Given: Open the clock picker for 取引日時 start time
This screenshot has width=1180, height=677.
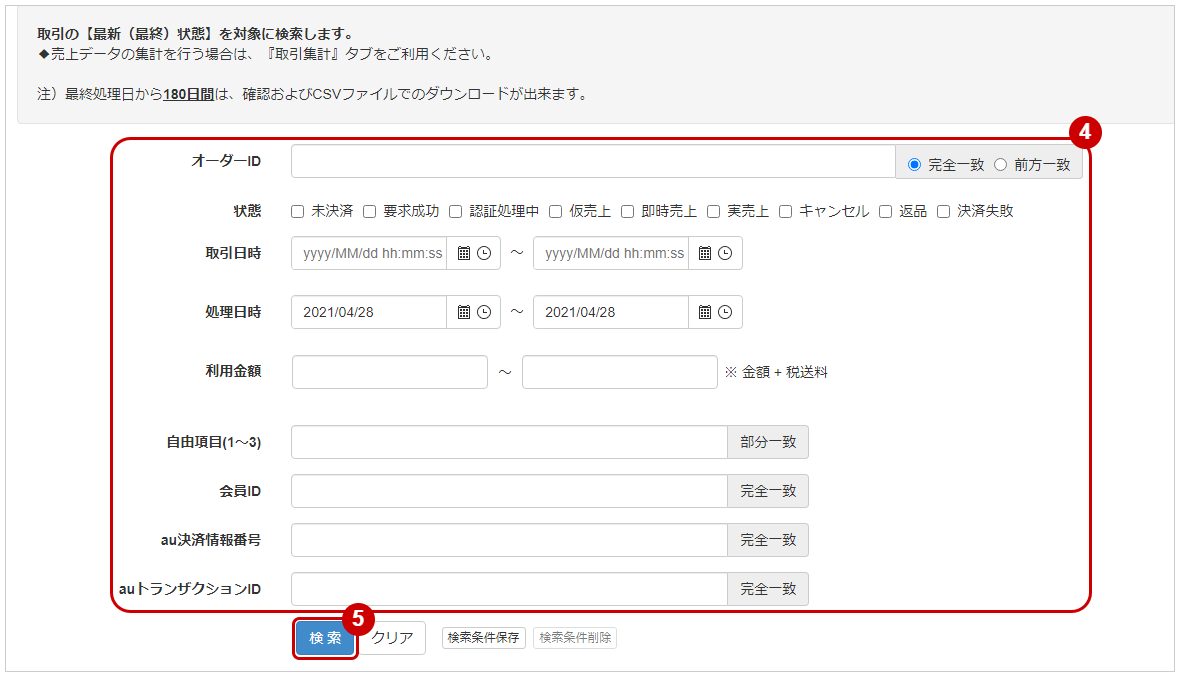Looking at the screenshot, I should (486, 253).
